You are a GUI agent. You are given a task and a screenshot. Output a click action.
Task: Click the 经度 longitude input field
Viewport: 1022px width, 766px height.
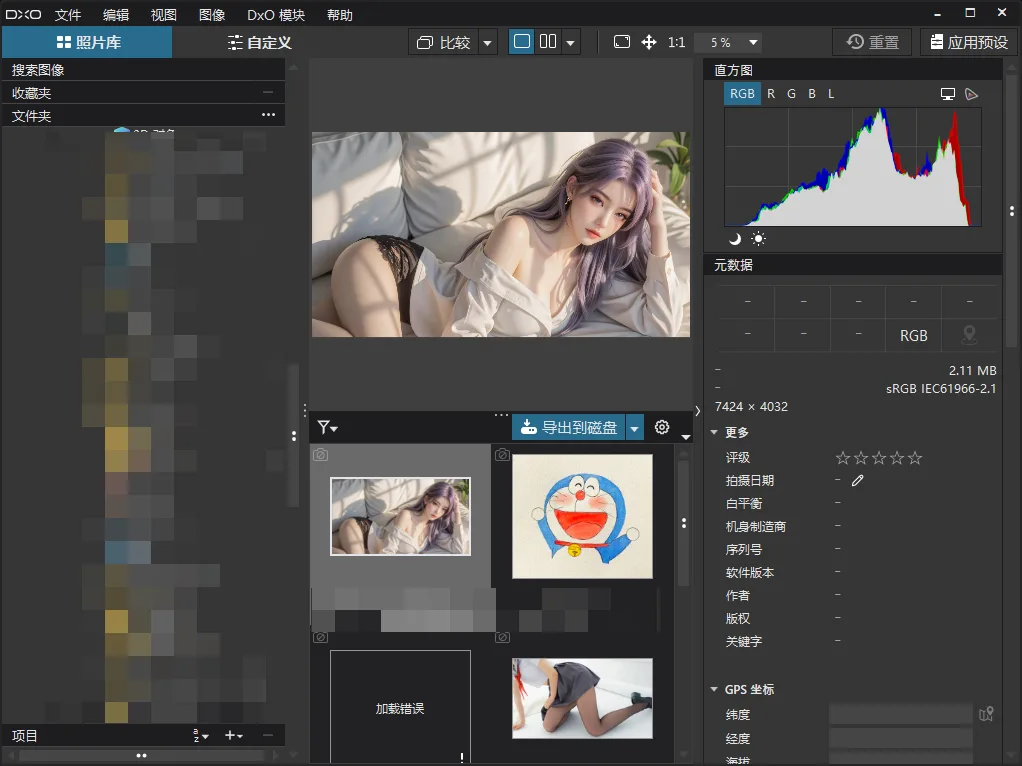[x=901, y=739]
